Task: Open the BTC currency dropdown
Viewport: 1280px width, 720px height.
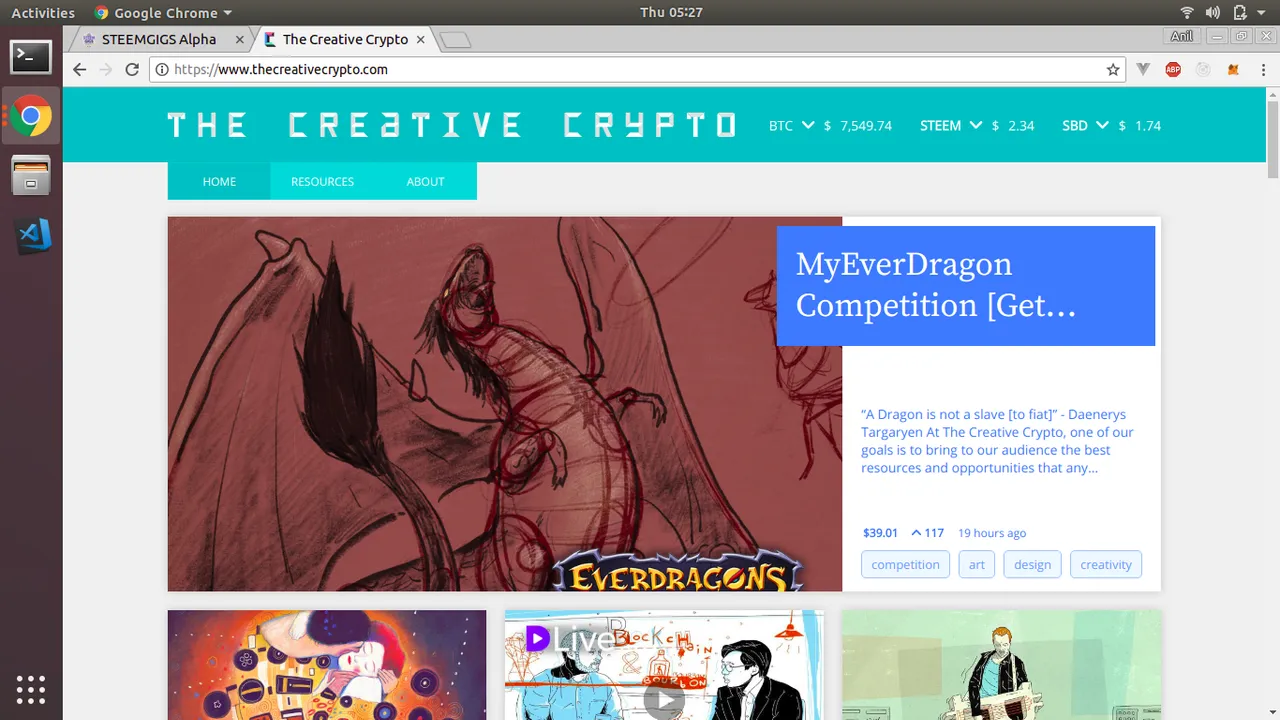Action: tap(807, 125)
